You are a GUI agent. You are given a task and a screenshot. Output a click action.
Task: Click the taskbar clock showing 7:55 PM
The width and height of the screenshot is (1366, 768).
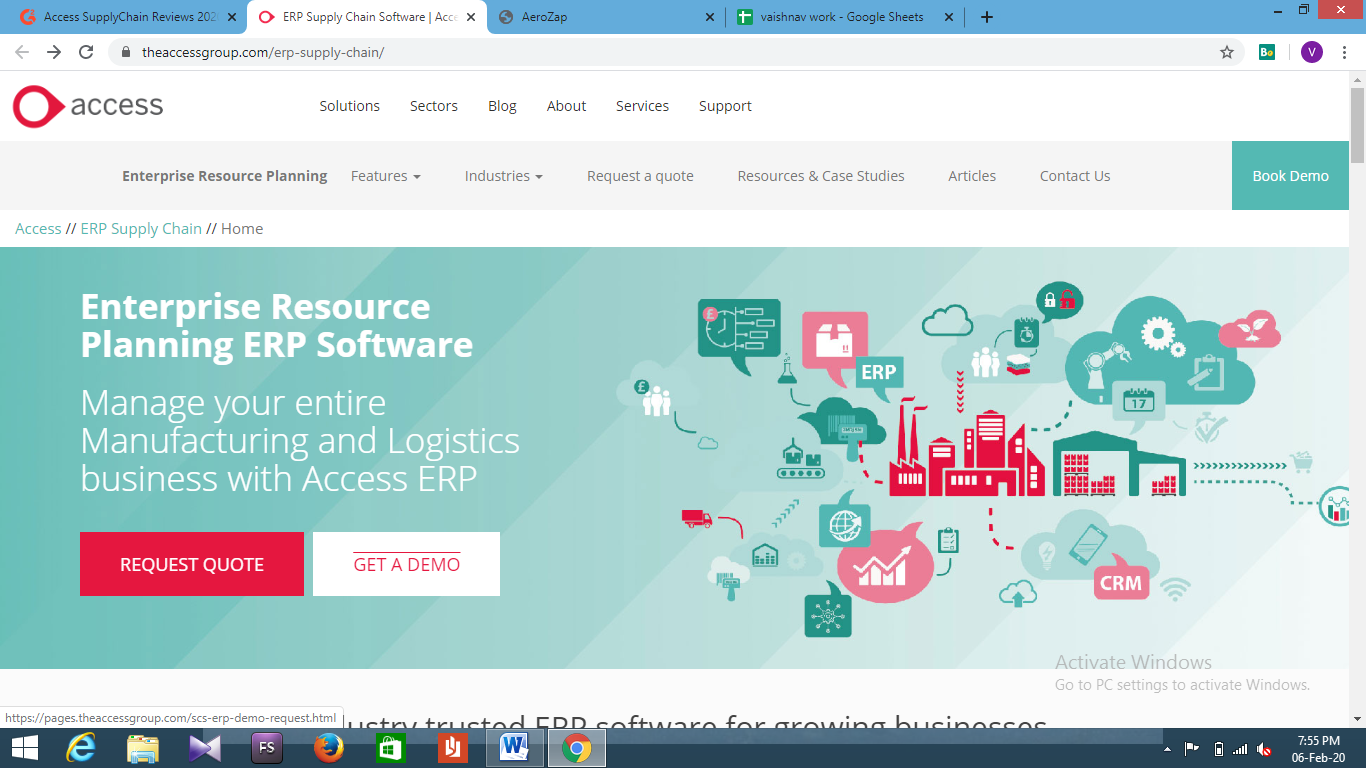1318,749
